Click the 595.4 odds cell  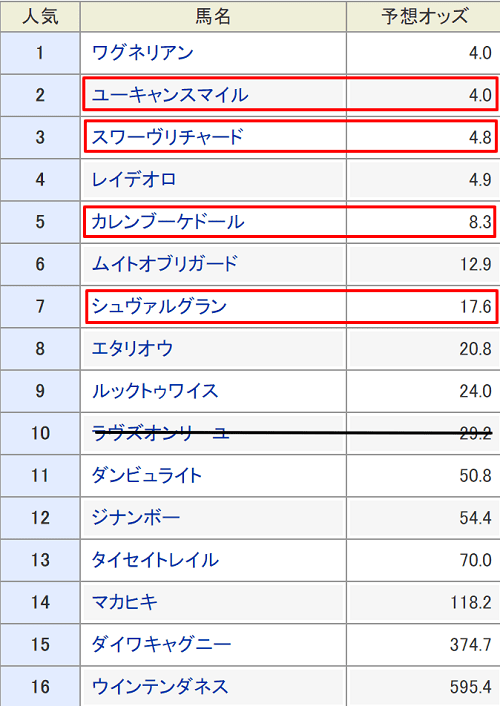[x=423, y=687]
